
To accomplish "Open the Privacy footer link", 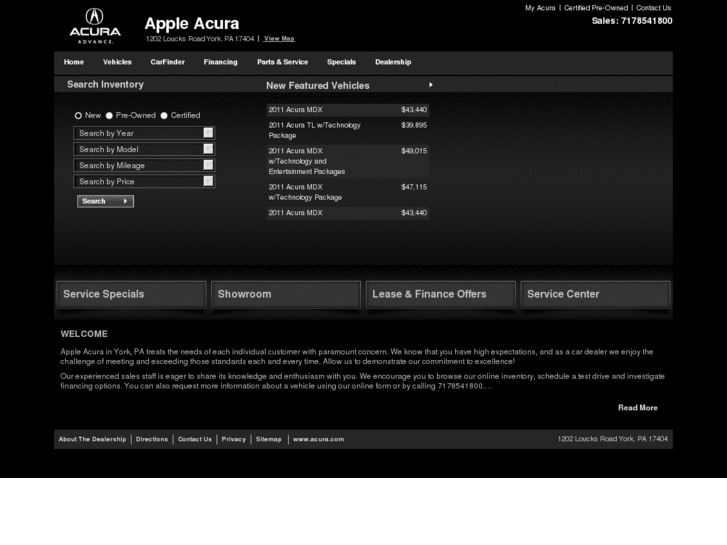I will click(x=234, y=439).
